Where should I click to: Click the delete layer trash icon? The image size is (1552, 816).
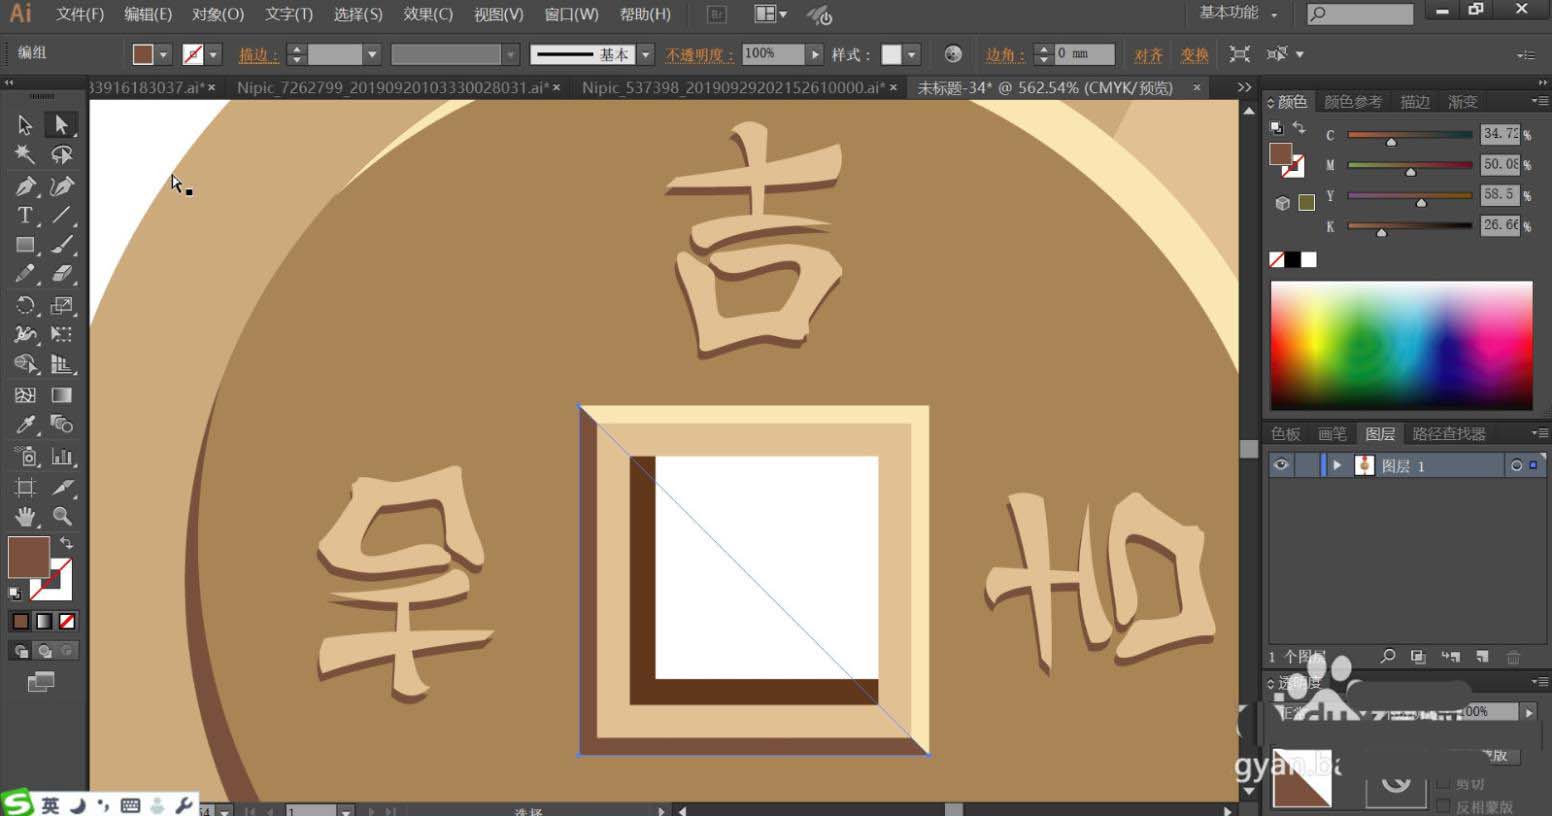tap(1513, 657)
